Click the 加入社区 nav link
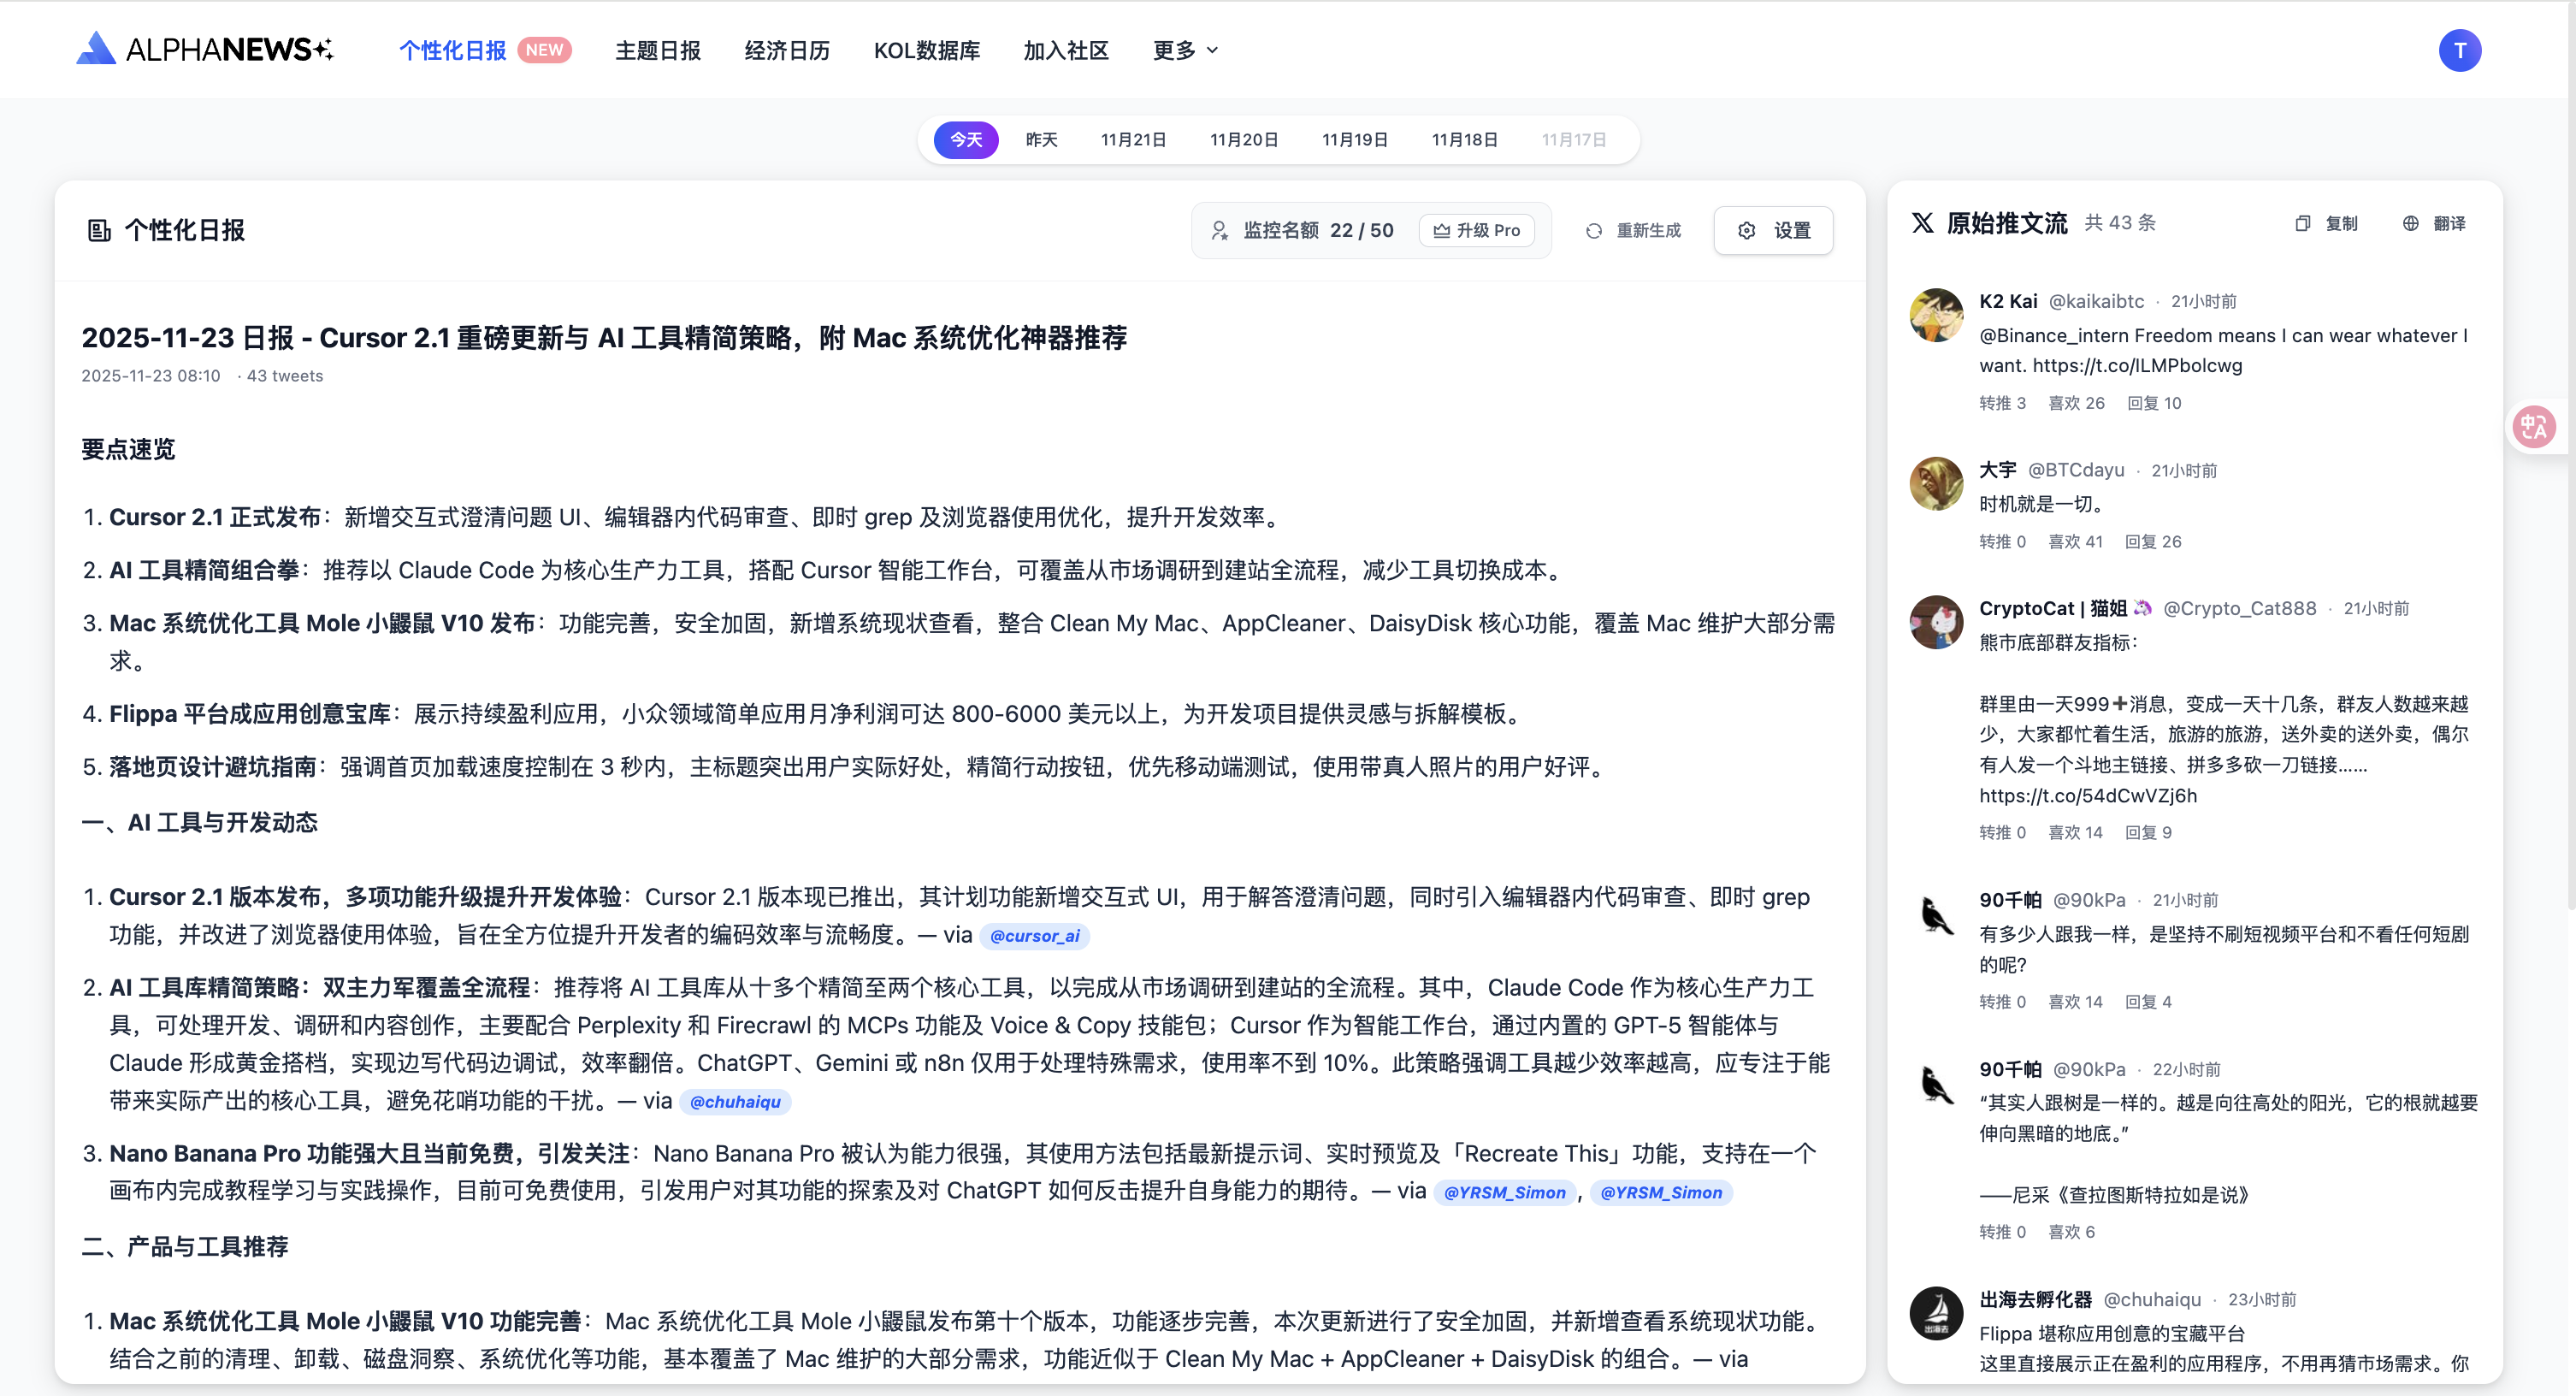2576x1396 pixels. [x=1065, y=50]
